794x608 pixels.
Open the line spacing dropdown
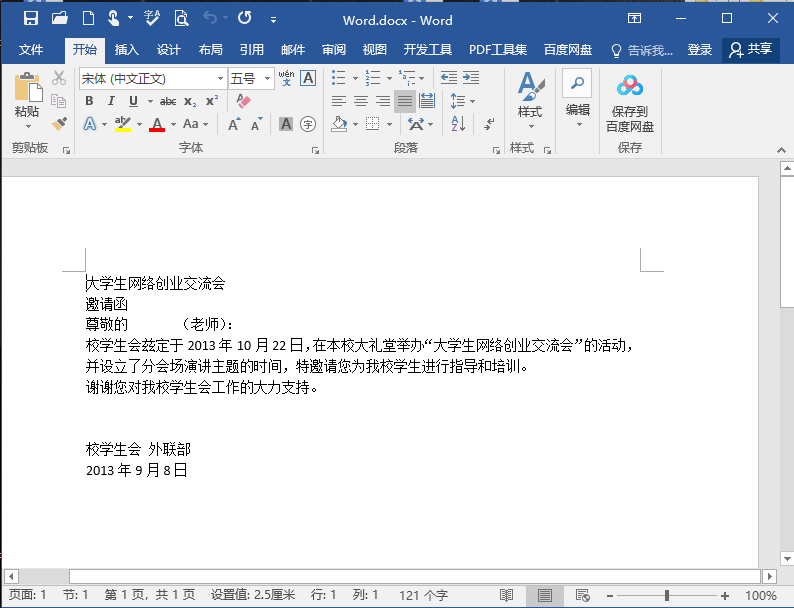[473, 101]
